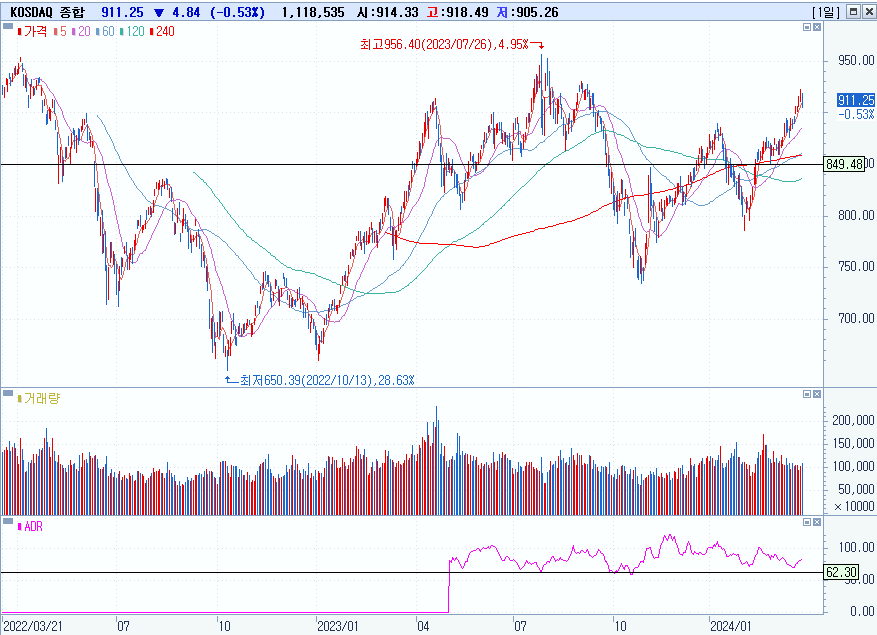Select the 5-day moving average legend

(60, 31)
